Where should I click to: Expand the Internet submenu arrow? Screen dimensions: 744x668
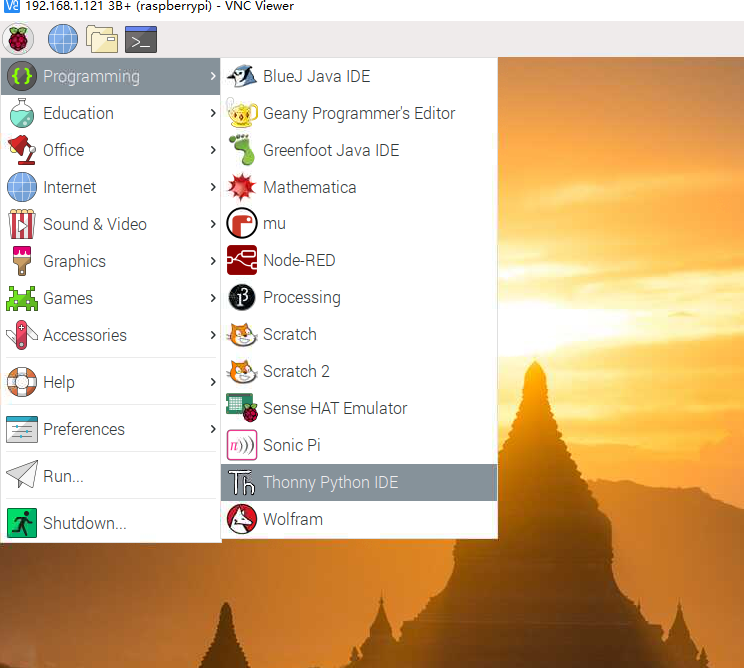coord(213,187)
